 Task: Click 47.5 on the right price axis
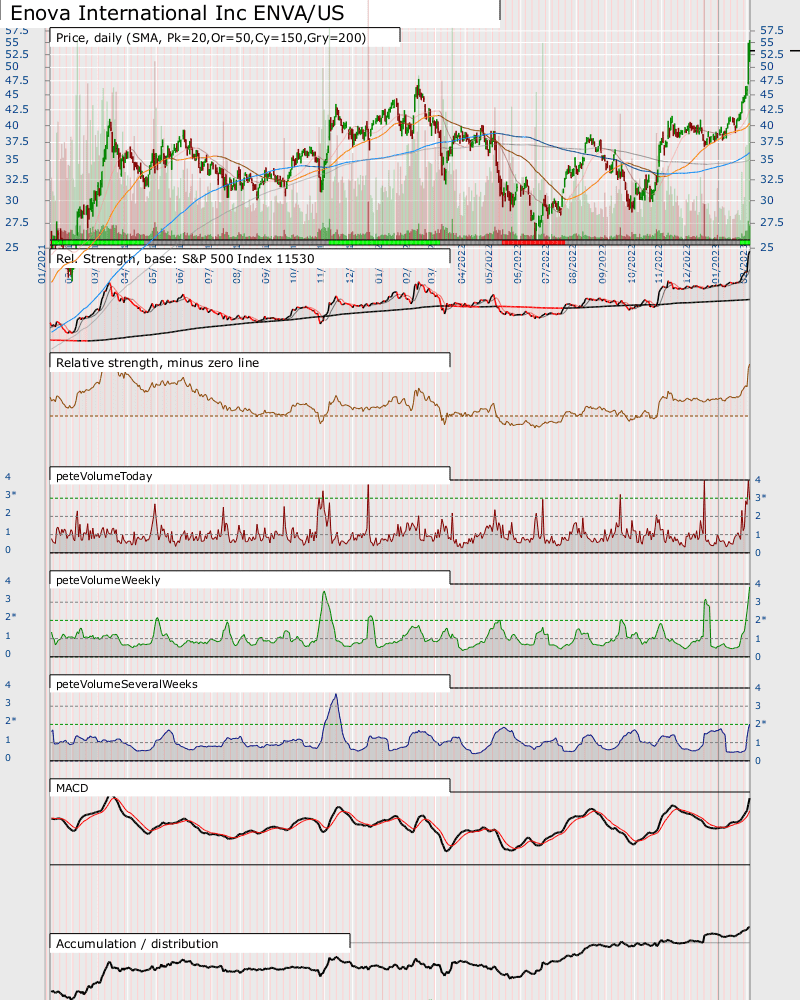click(771, 80)
